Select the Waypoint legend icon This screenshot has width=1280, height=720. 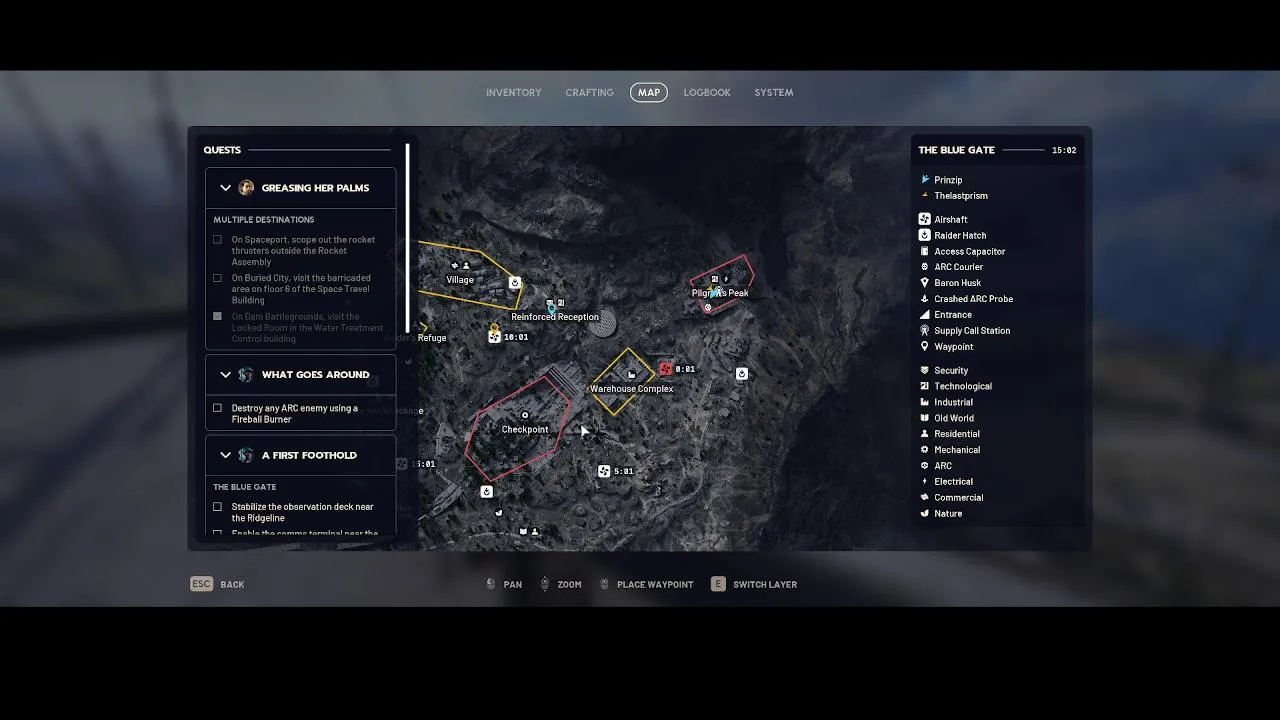(x=925, y=346)
